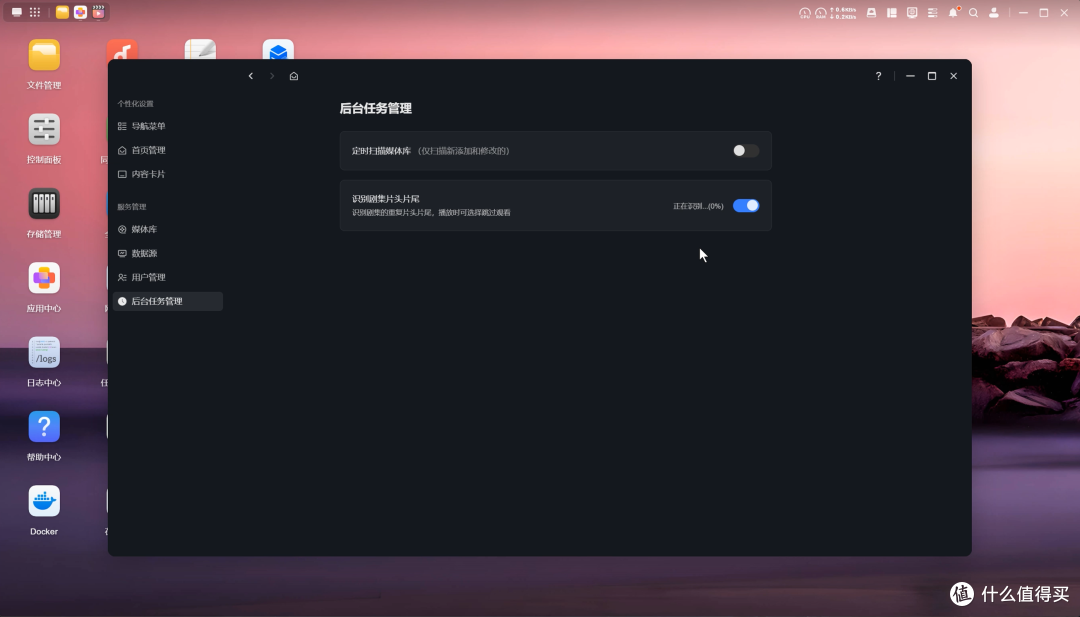Screen dimensions: 1080x617
Task: Minimize the media app window
Action: click(911, 76)
